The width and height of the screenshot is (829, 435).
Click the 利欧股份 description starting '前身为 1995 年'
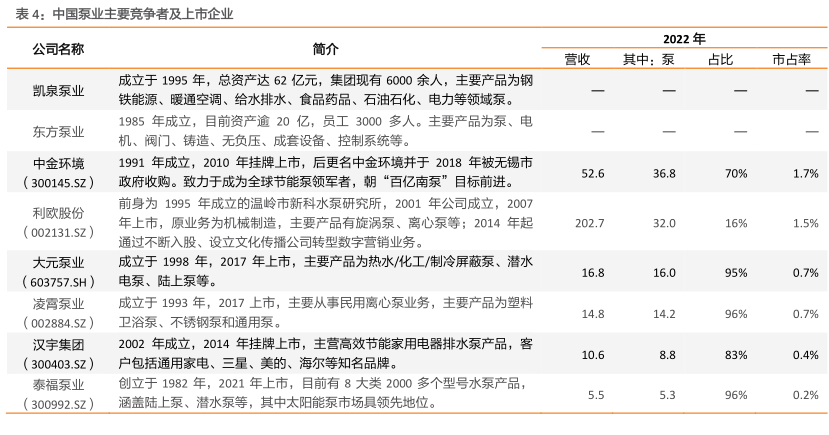click(325, 223)
